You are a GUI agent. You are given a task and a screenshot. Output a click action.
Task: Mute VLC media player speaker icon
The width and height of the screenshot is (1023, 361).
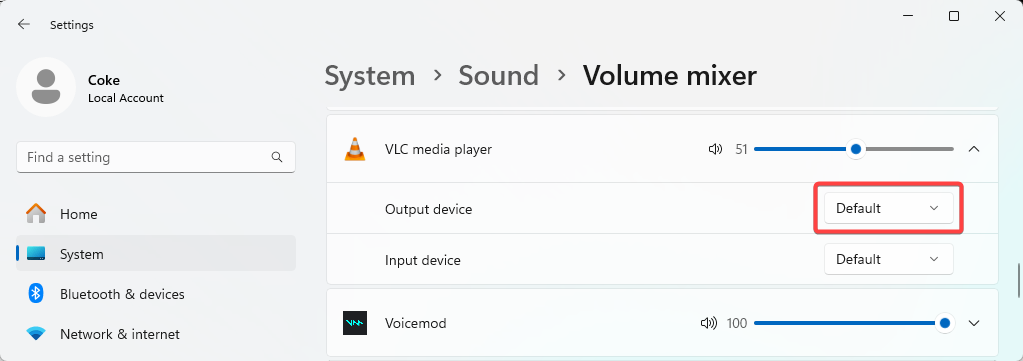[x=715, y=149]
